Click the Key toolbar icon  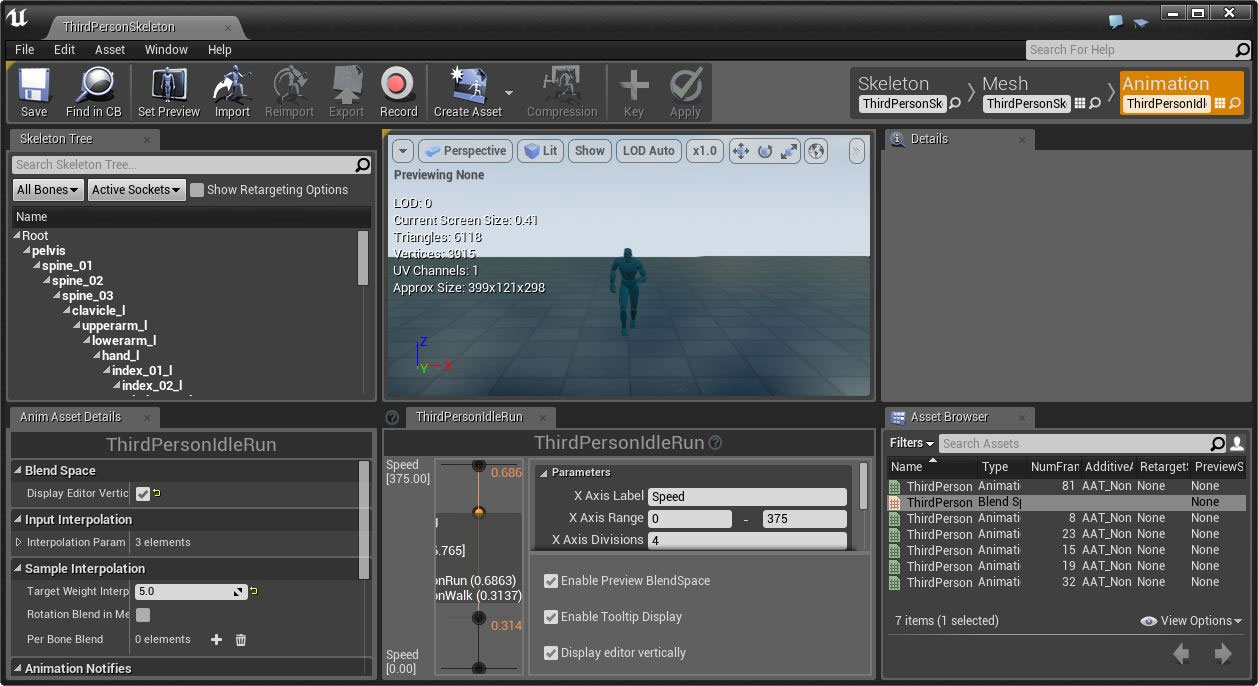[x=634, y=92]
